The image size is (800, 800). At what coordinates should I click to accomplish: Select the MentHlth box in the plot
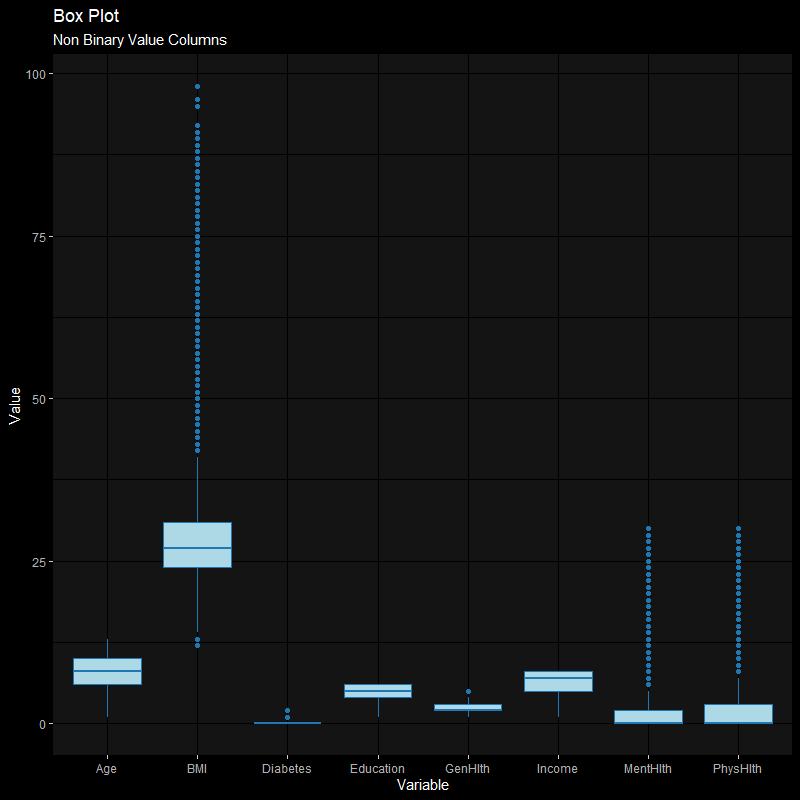(648, 717)
